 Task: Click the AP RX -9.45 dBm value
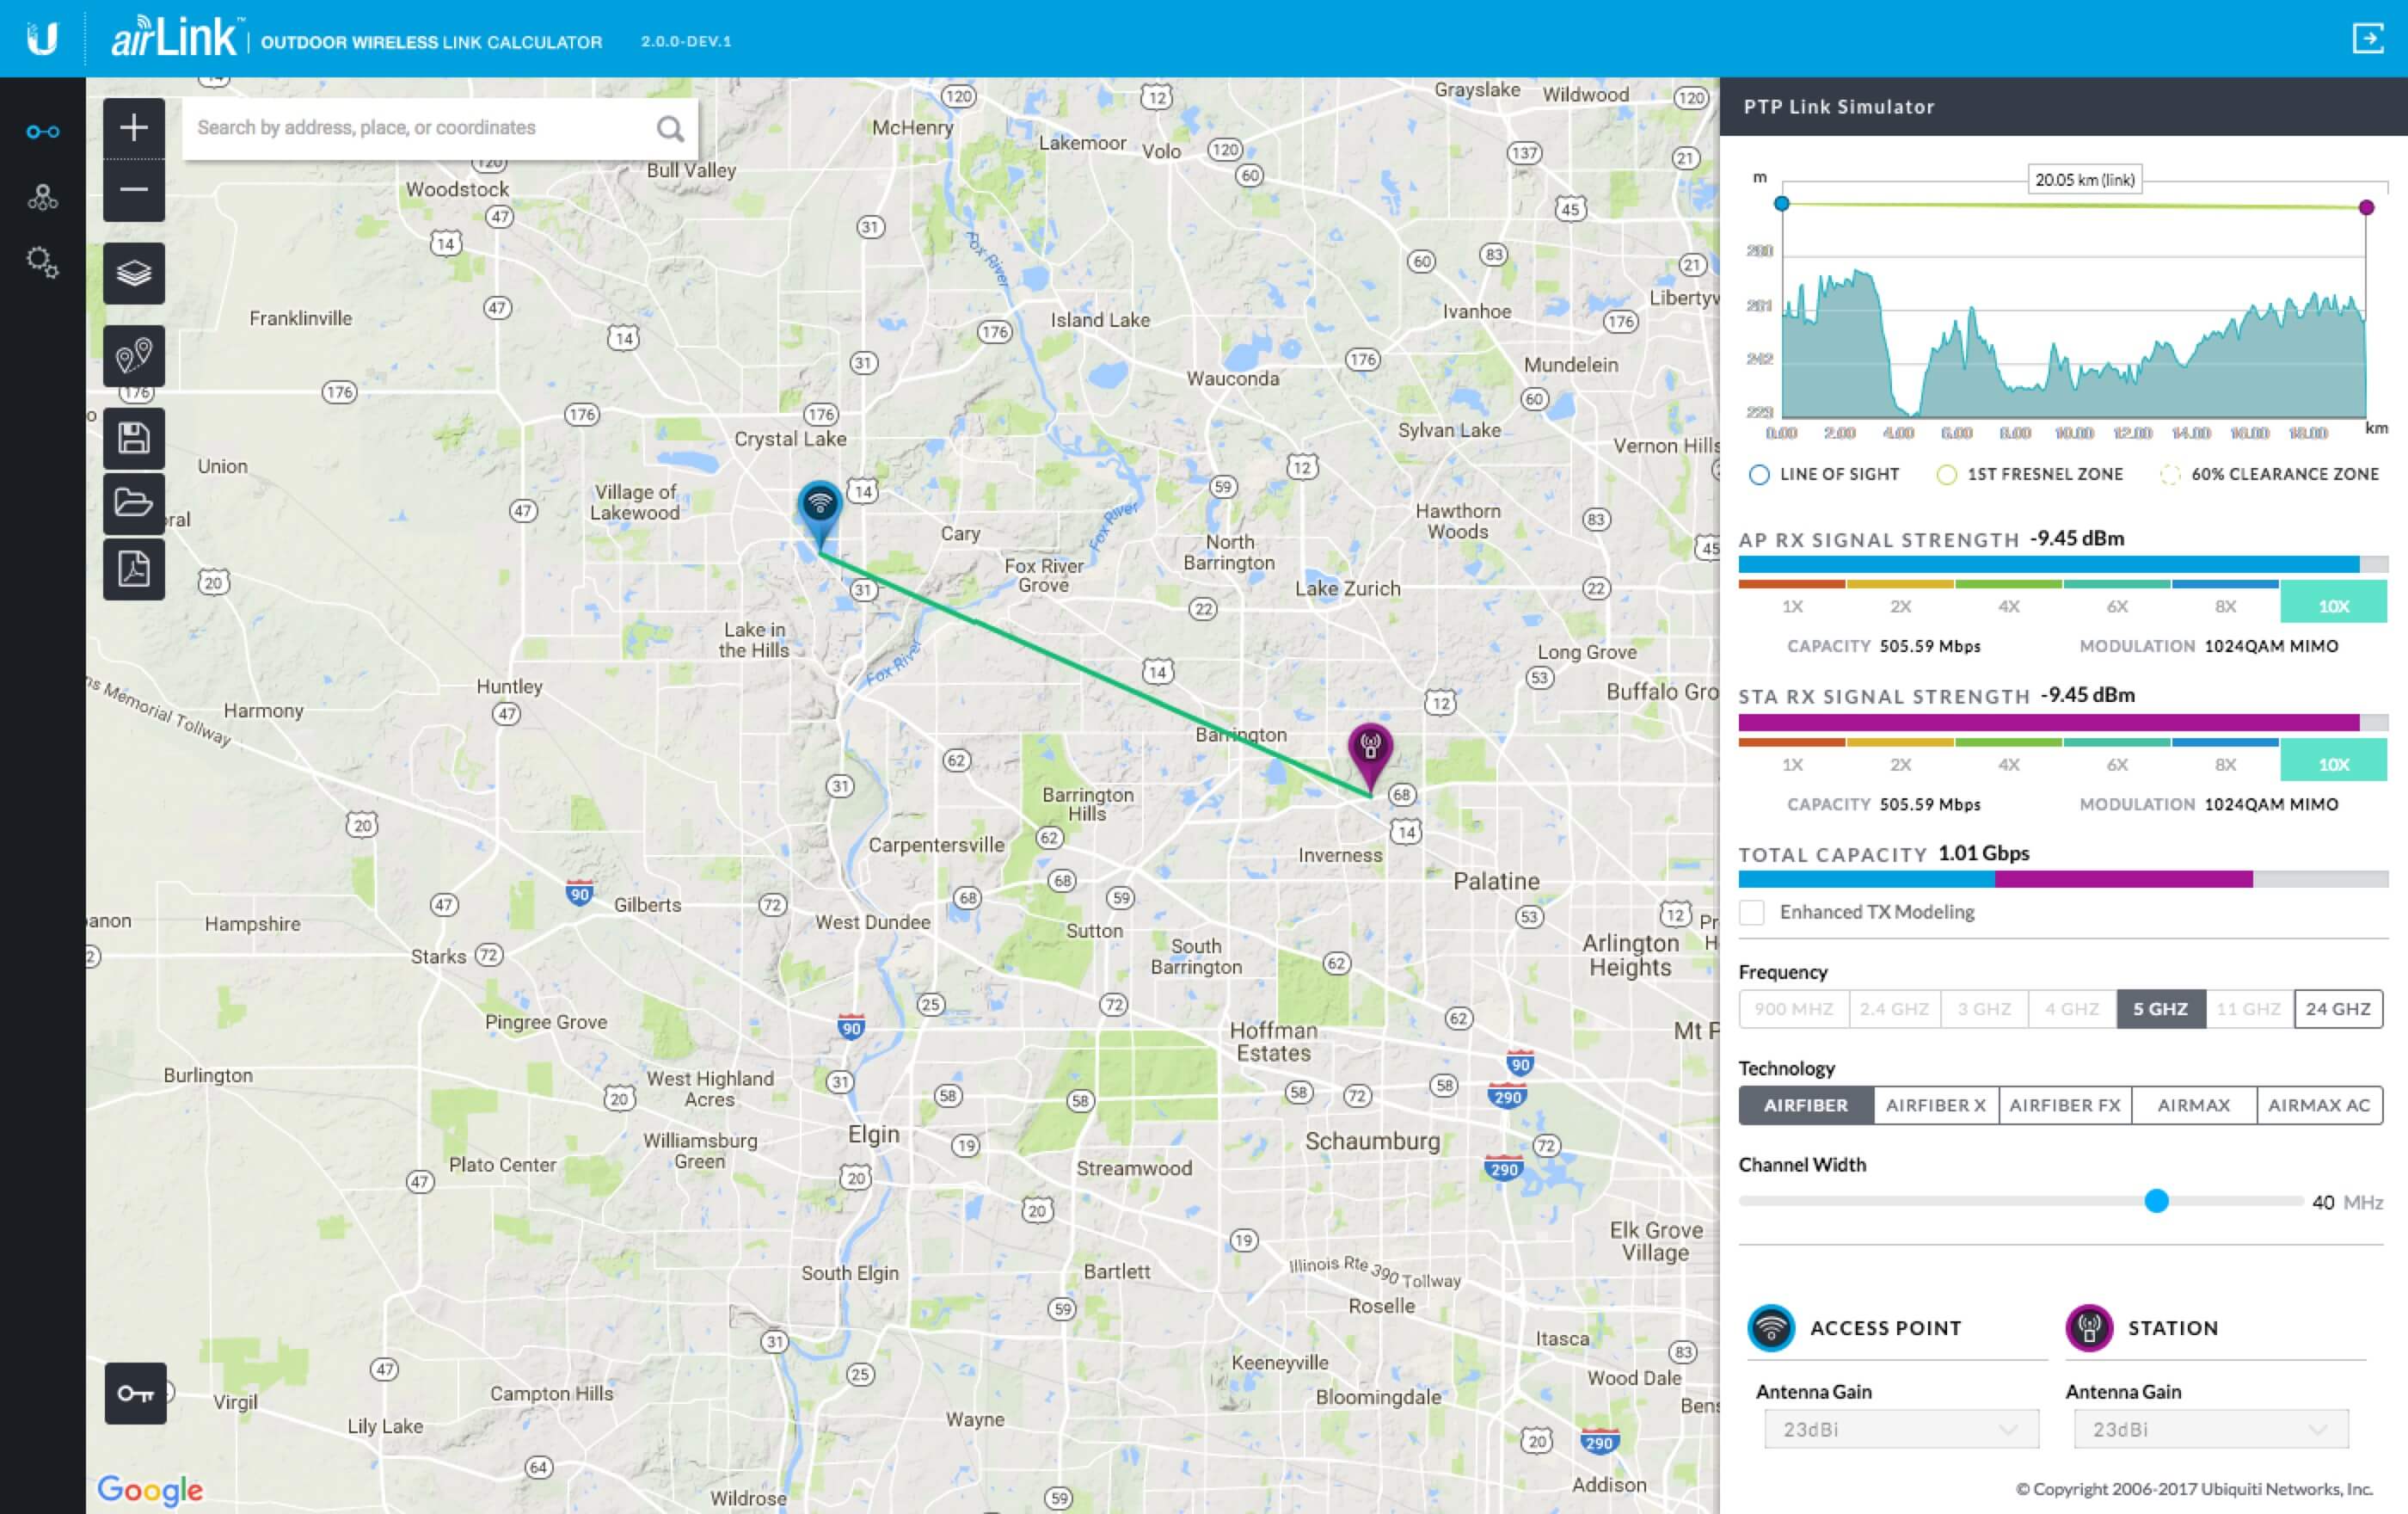point(2076,538)
